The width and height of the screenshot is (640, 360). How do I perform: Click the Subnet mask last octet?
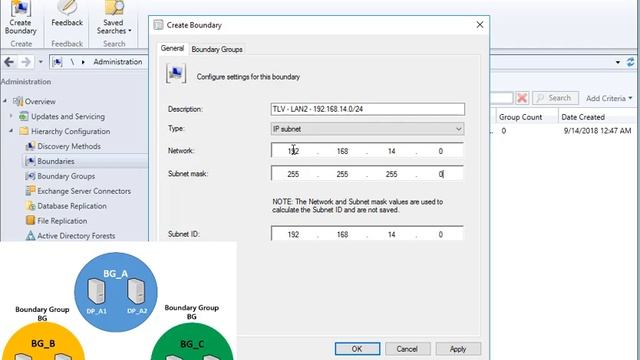[x=440, y=174]
